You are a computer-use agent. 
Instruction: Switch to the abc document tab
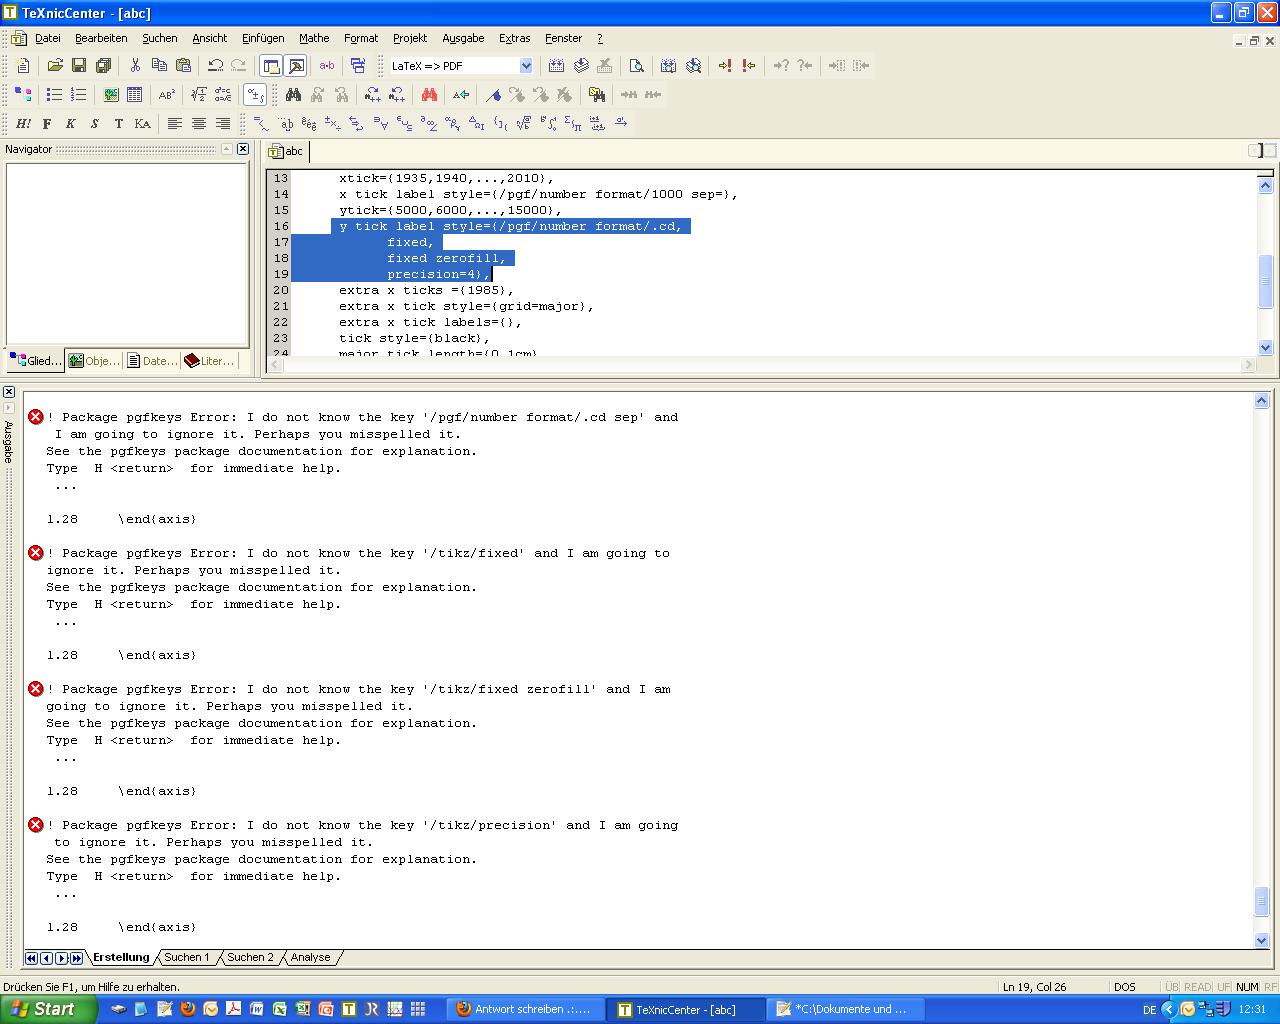coord(286,151)
